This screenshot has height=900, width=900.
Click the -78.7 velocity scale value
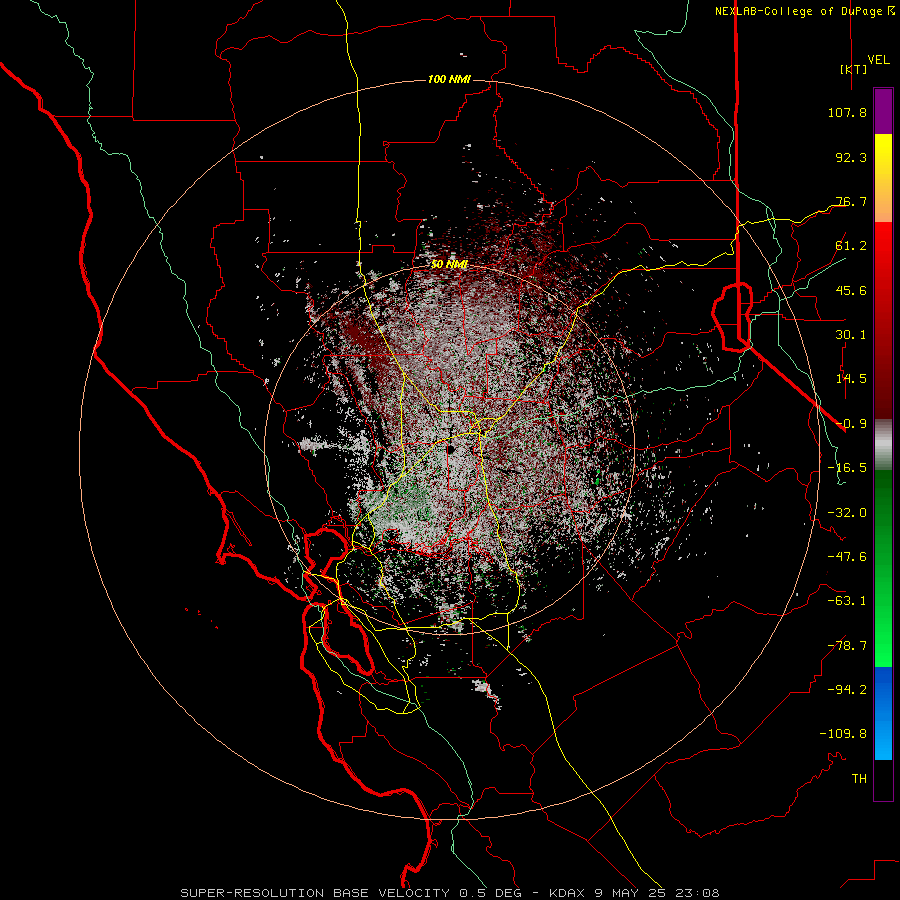point(847,646)
